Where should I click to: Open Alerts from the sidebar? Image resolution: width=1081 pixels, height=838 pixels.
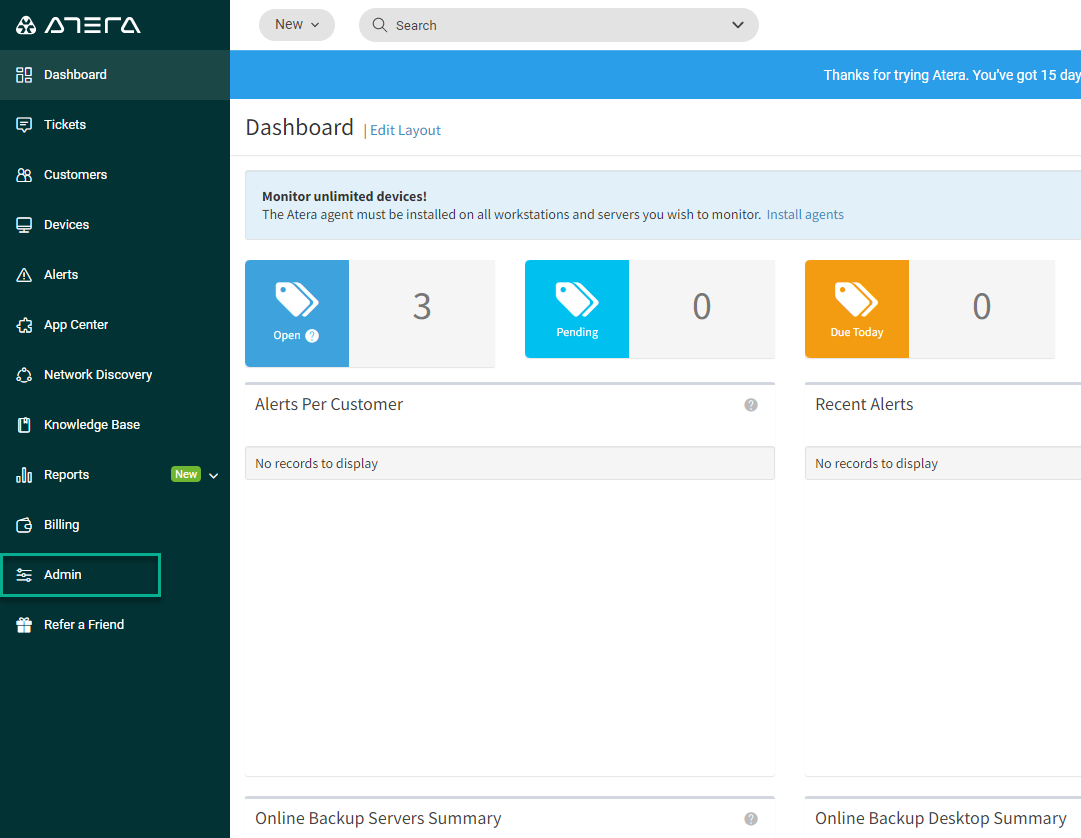[114, 275]
